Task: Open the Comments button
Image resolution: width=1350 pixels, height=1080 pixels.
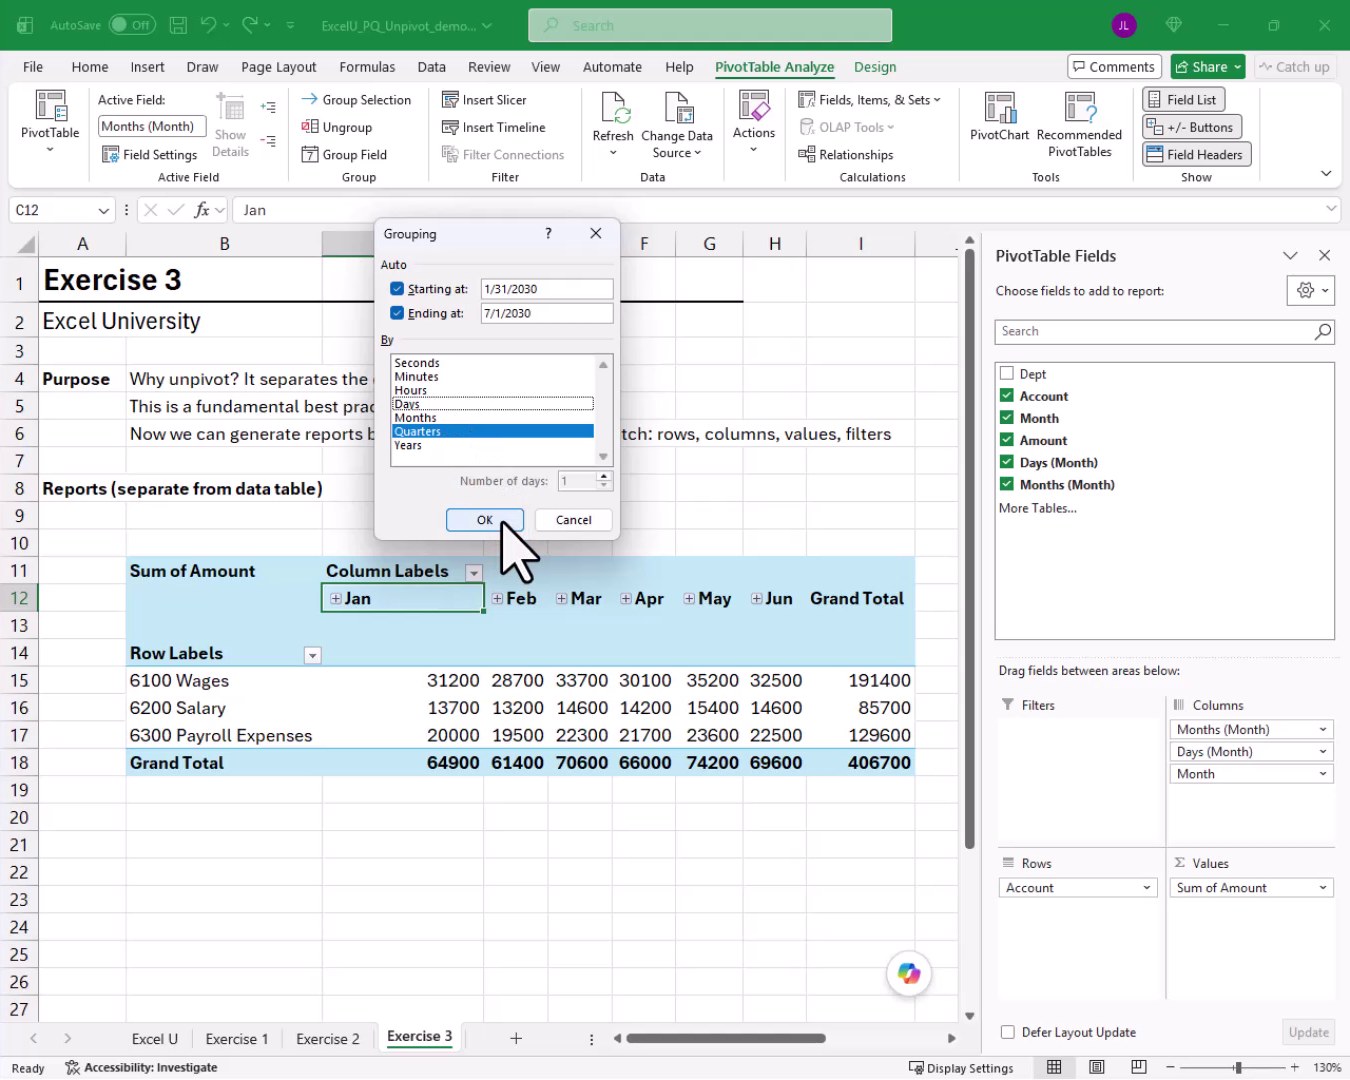Action: click(1114, 67)
